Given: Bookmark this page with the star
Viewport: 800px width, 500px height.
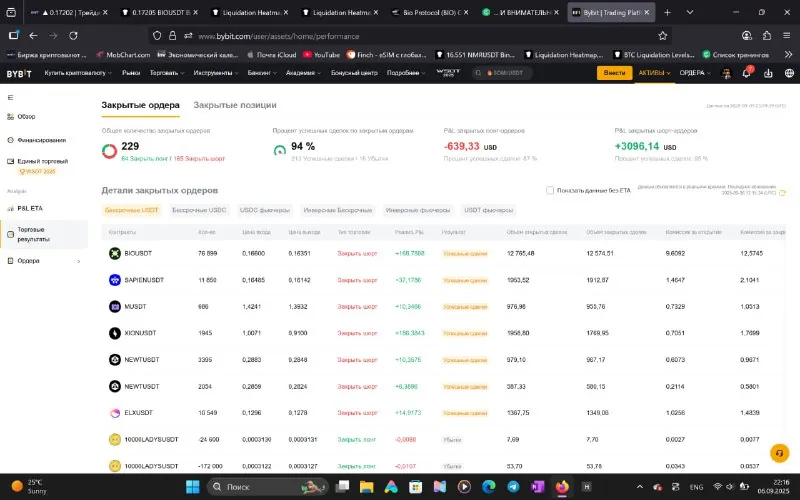Looking at the screenshot, I should [x=662, y=36].
